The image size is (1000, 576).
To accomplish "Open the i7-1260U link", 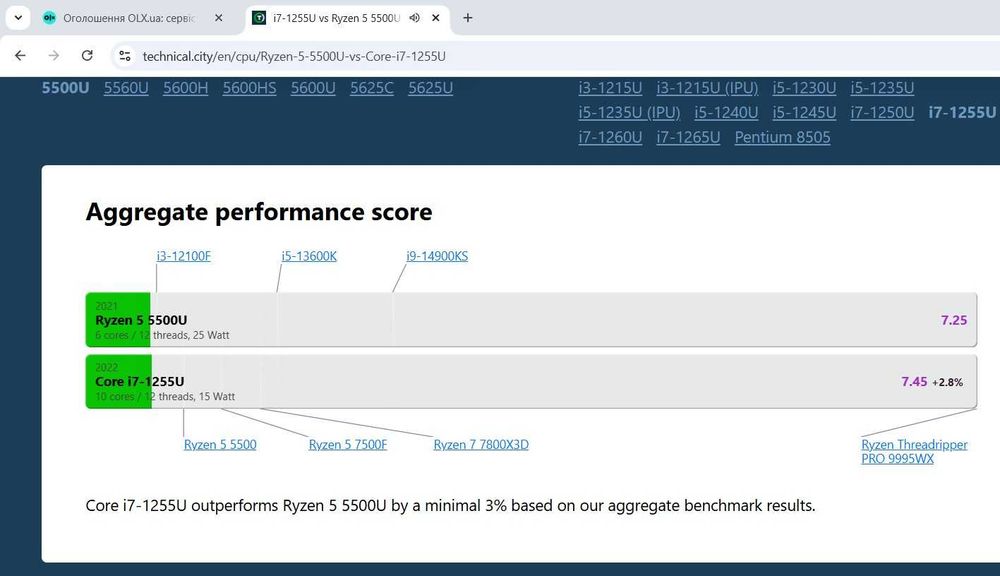I will pos(610,138).
